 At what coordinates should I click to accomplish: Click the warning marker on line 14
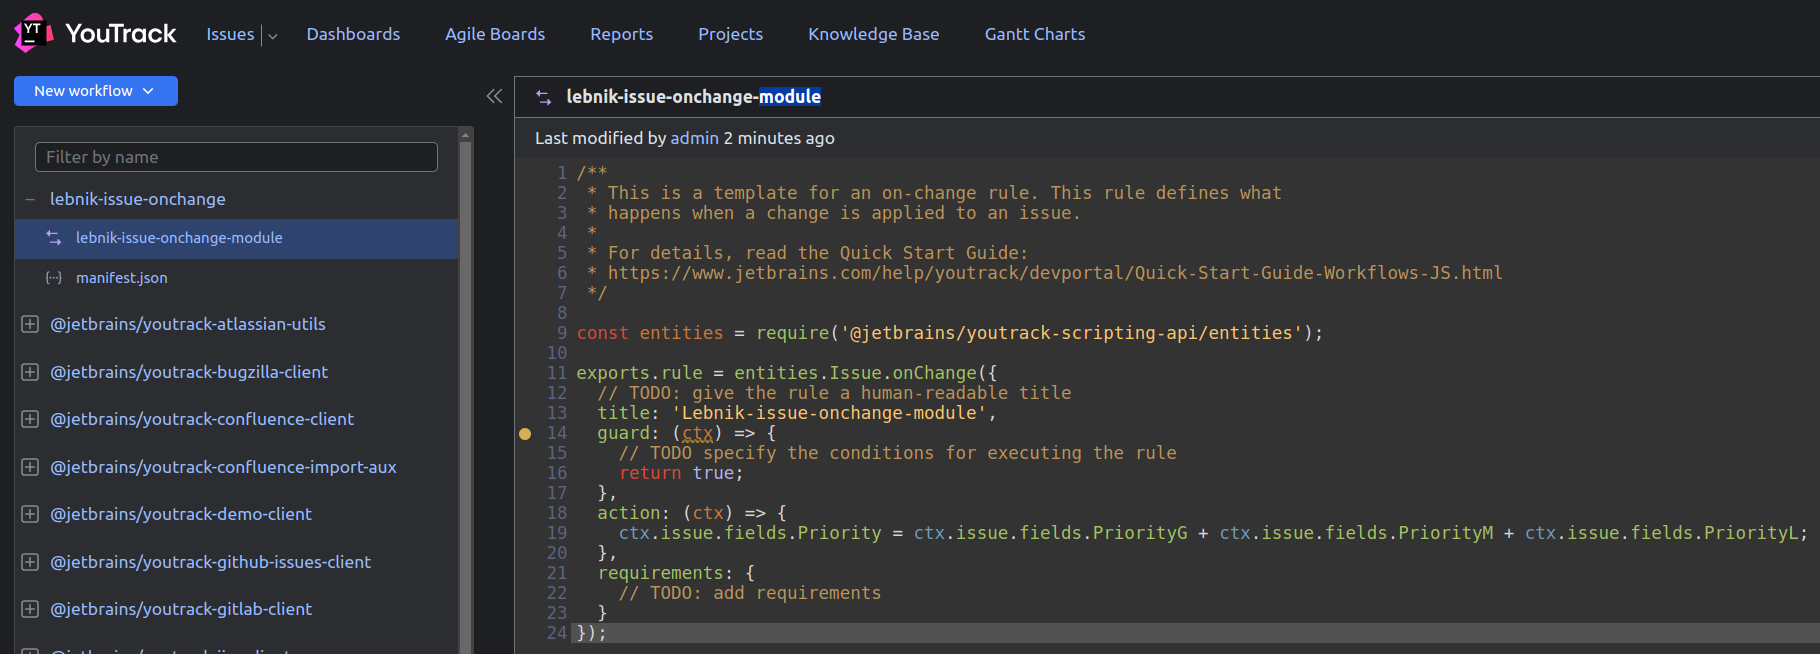pyautogui.click(x=525, y=434)
